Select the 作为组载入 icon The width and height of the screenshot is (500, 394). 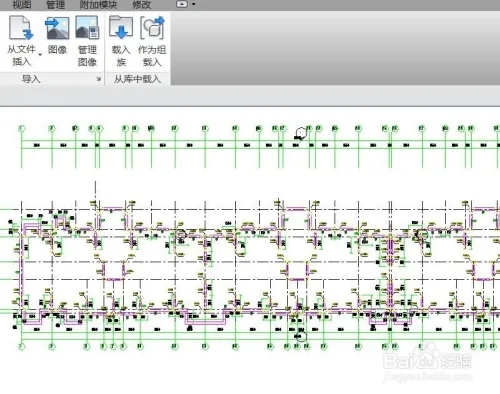pos(152,28)
